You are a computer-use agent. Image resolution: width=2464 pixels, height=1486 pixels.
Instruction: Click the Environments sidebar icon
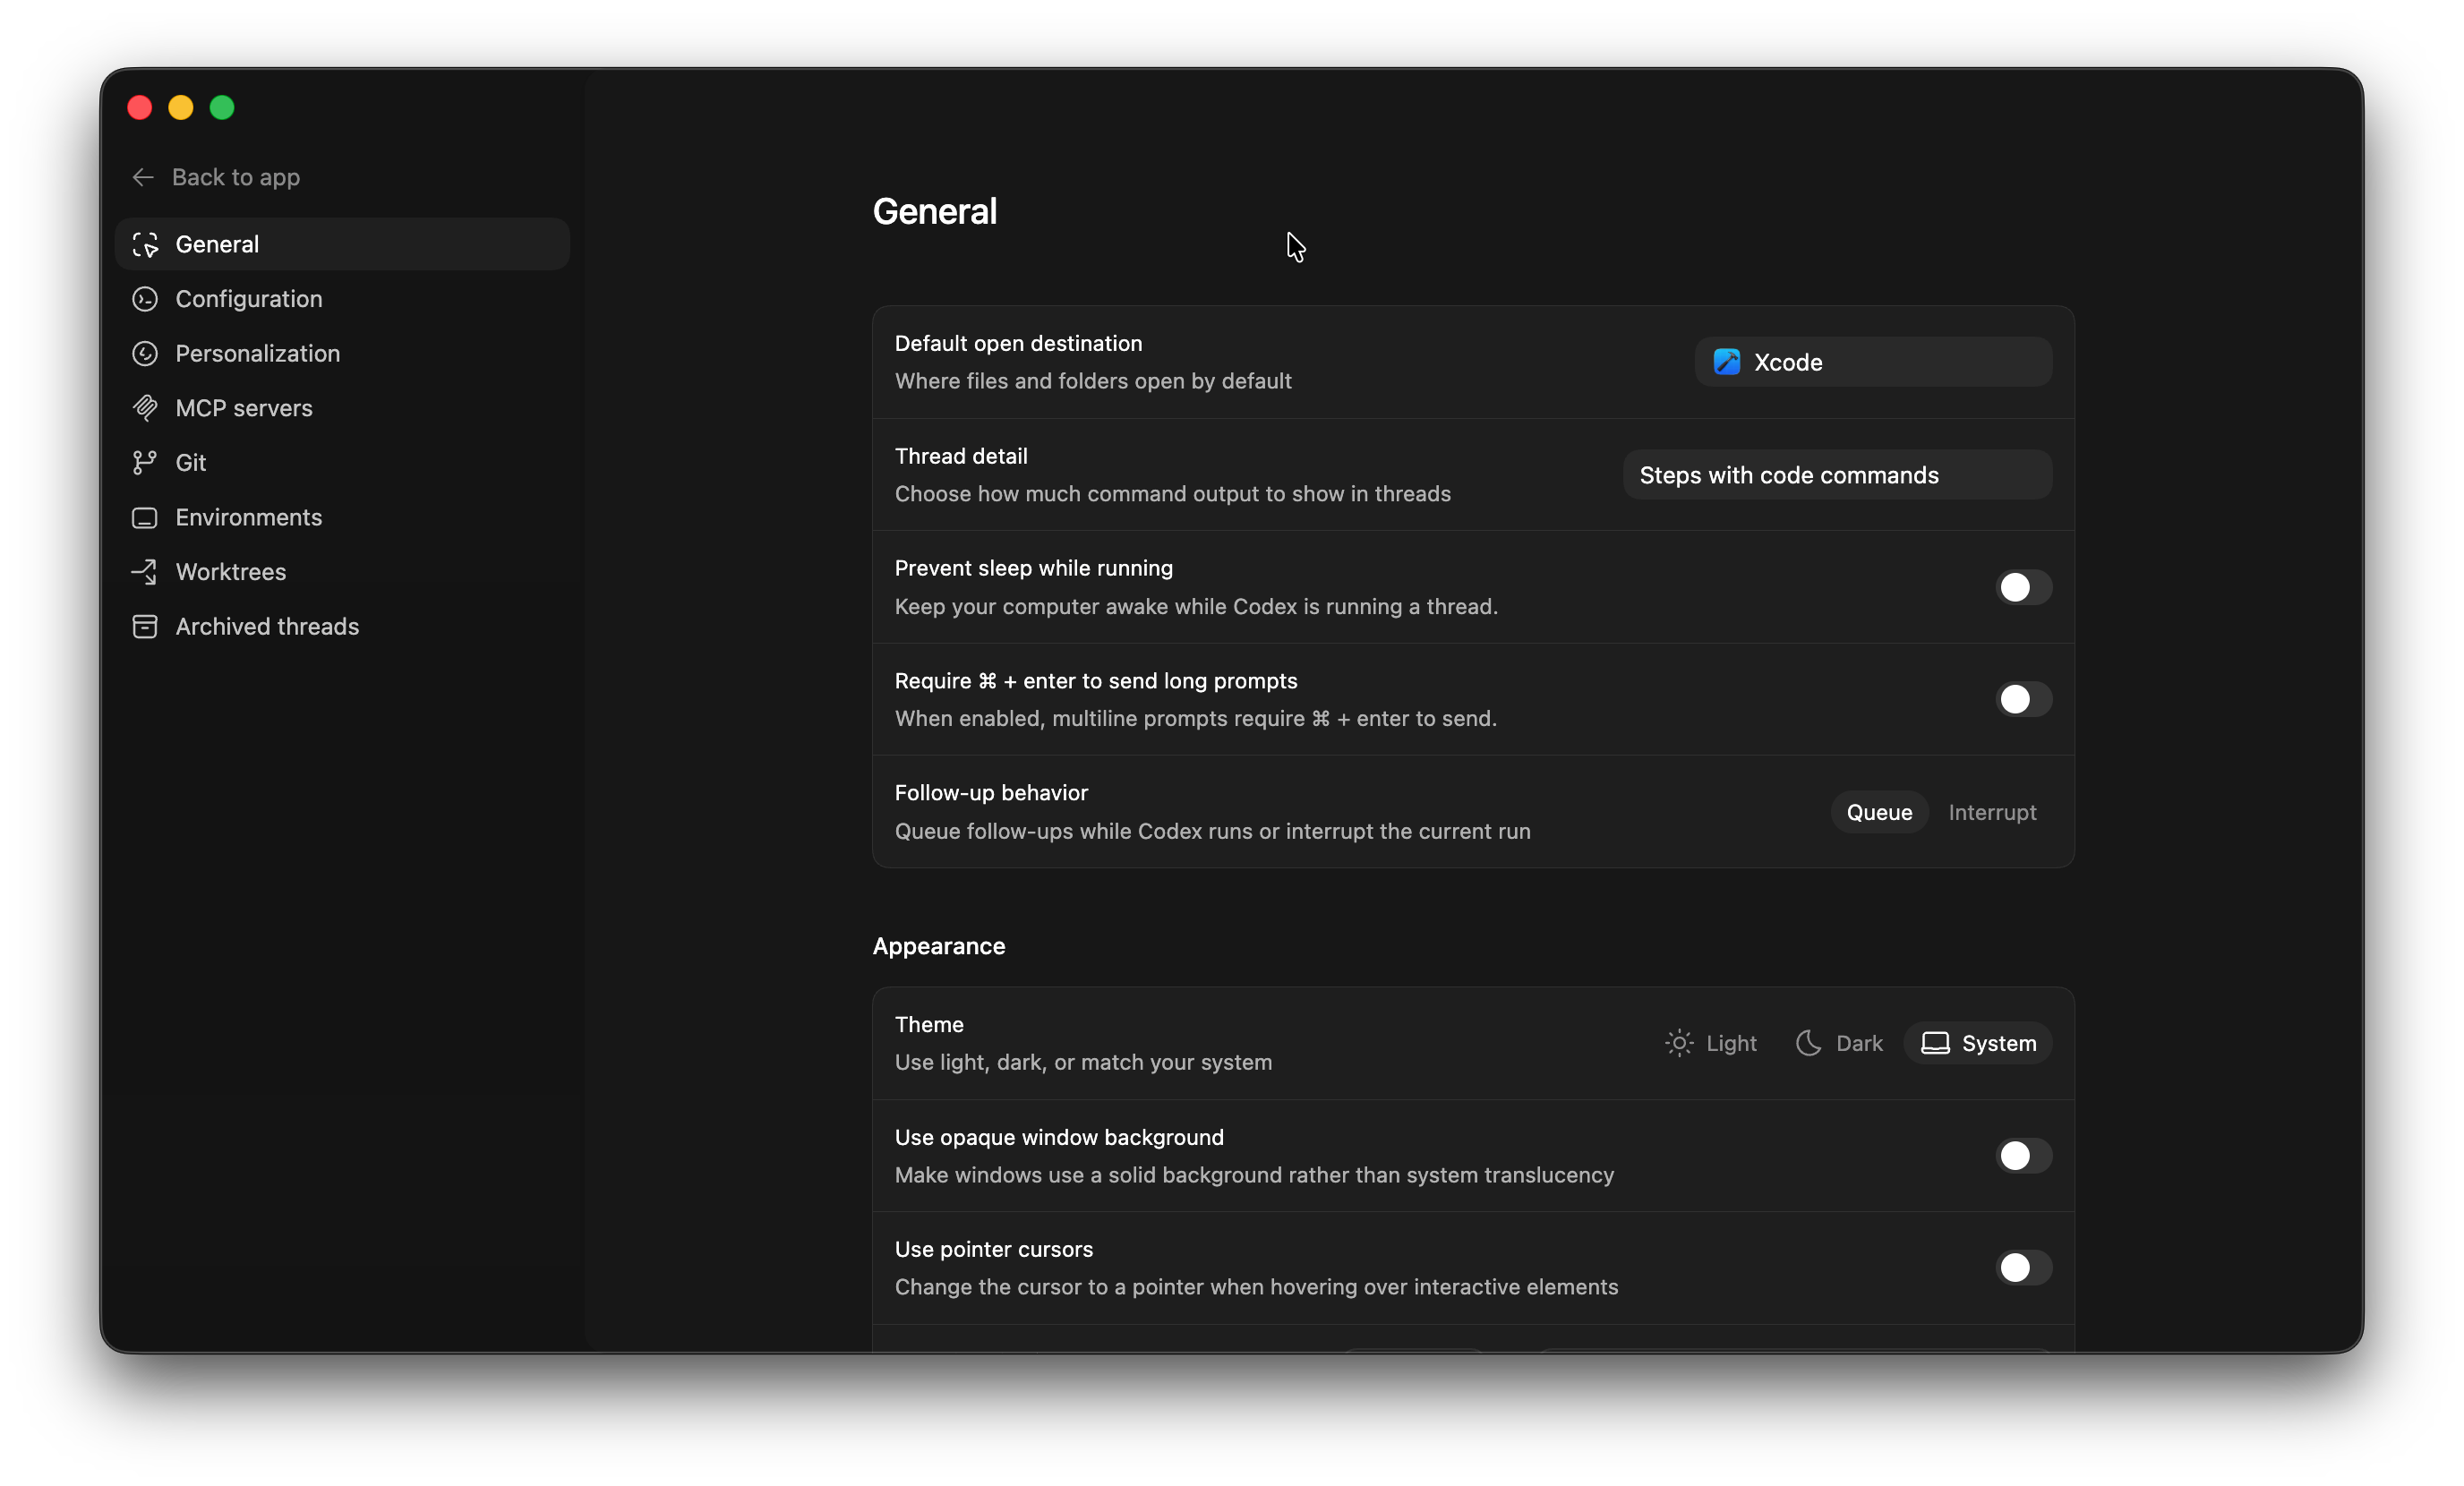(x=145, y=518)
